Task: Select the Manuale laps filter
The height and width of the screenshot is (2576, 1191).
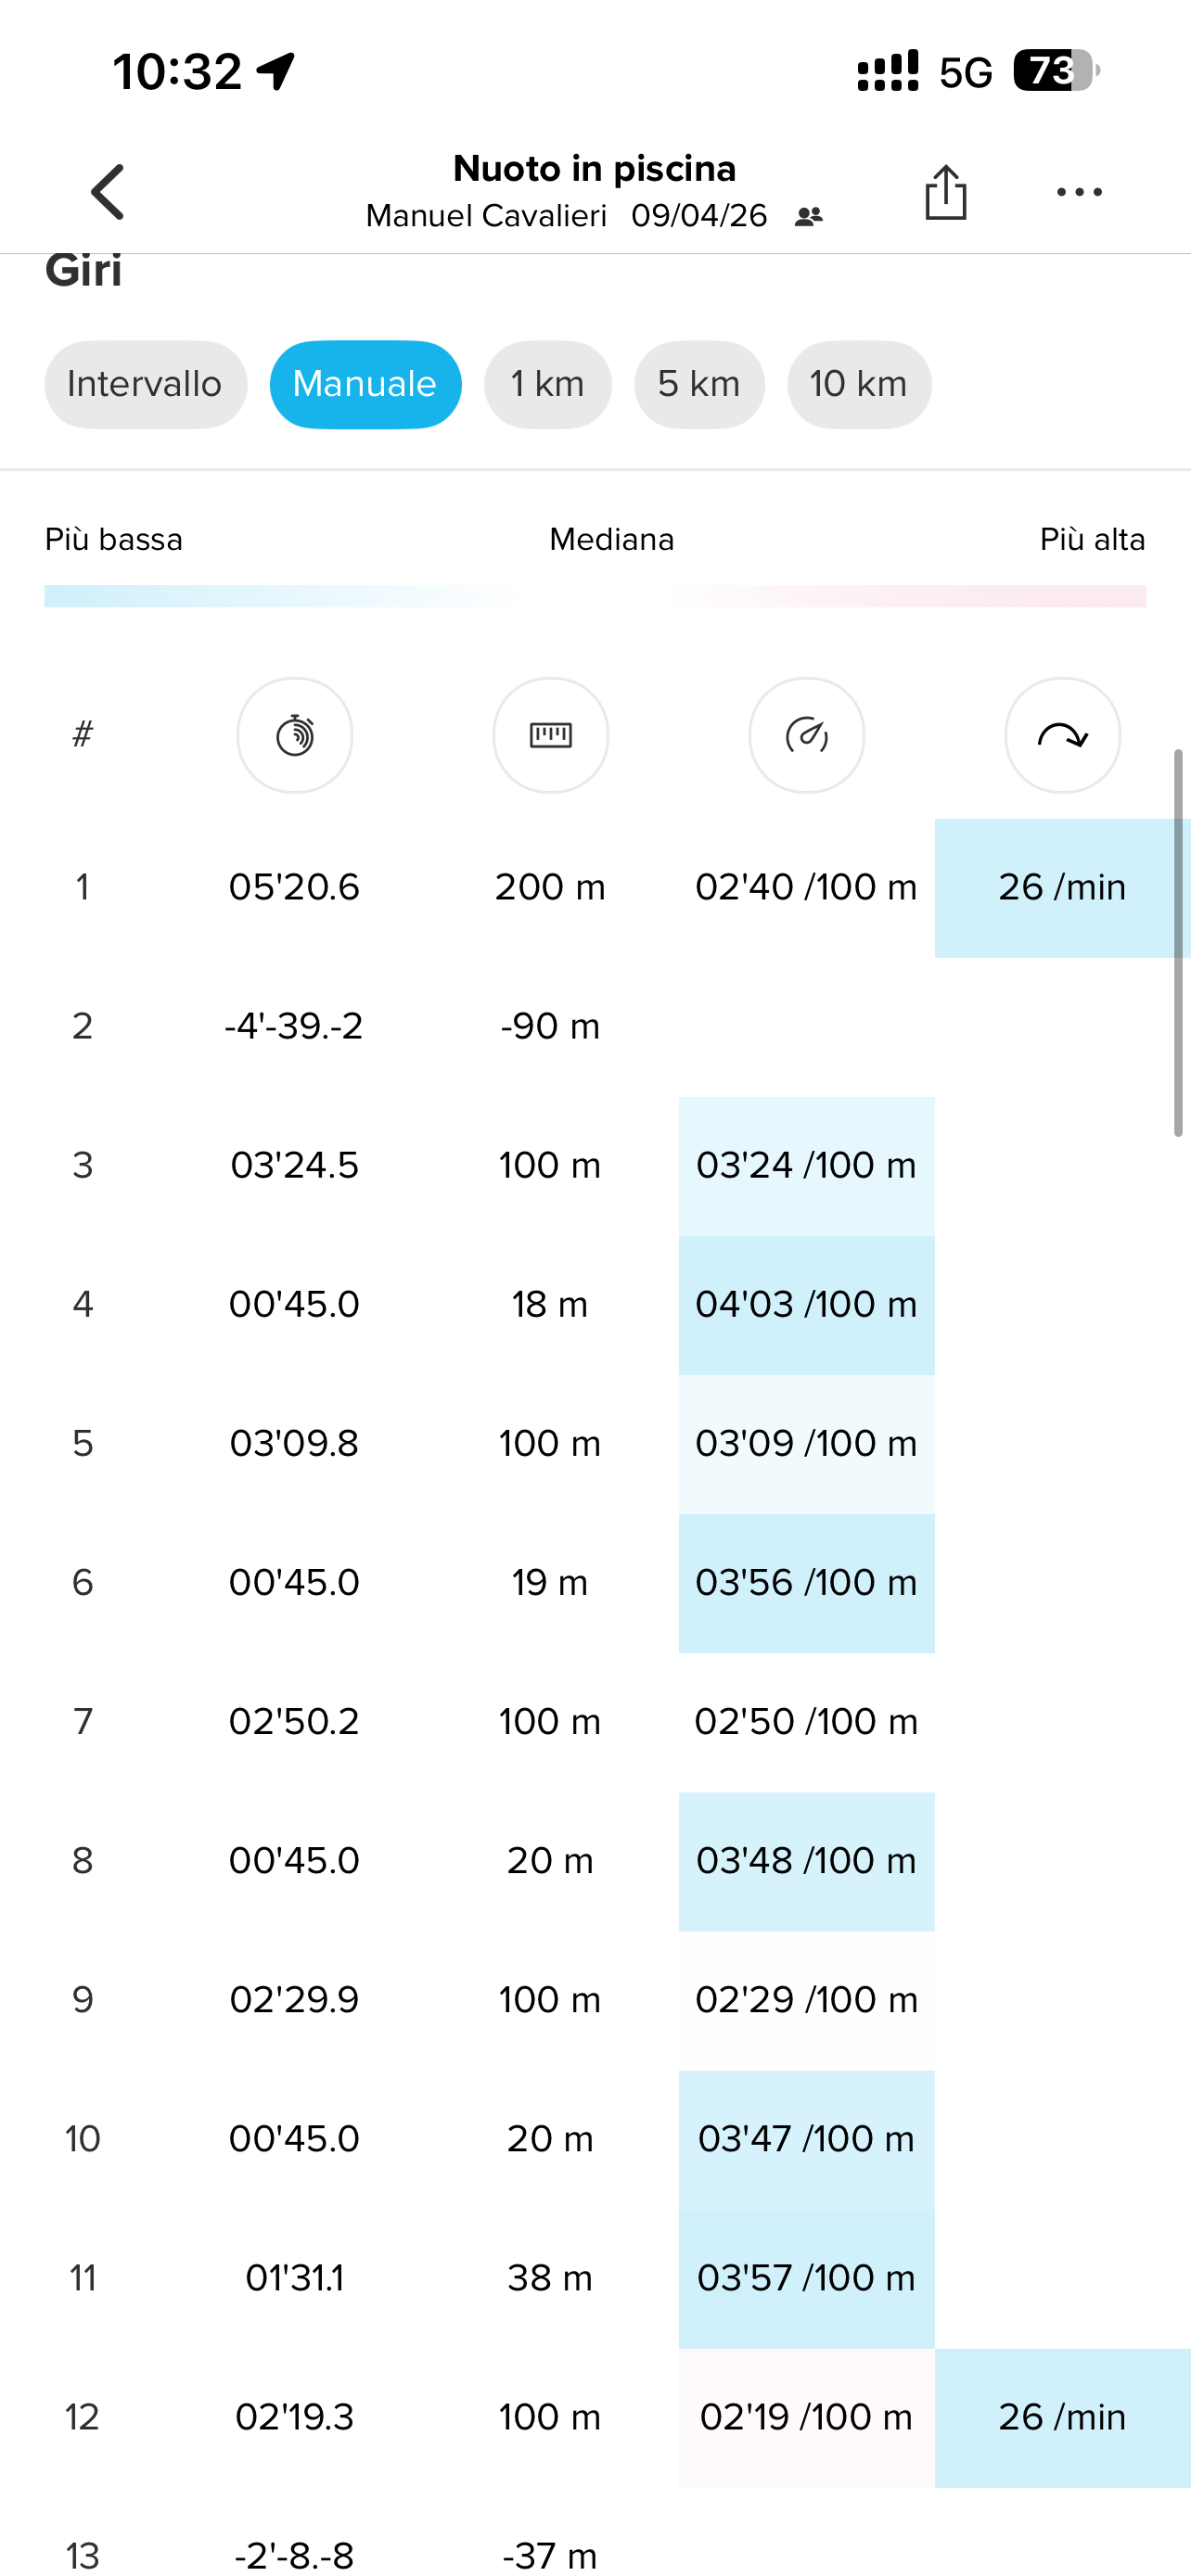Action: [365, 385]
